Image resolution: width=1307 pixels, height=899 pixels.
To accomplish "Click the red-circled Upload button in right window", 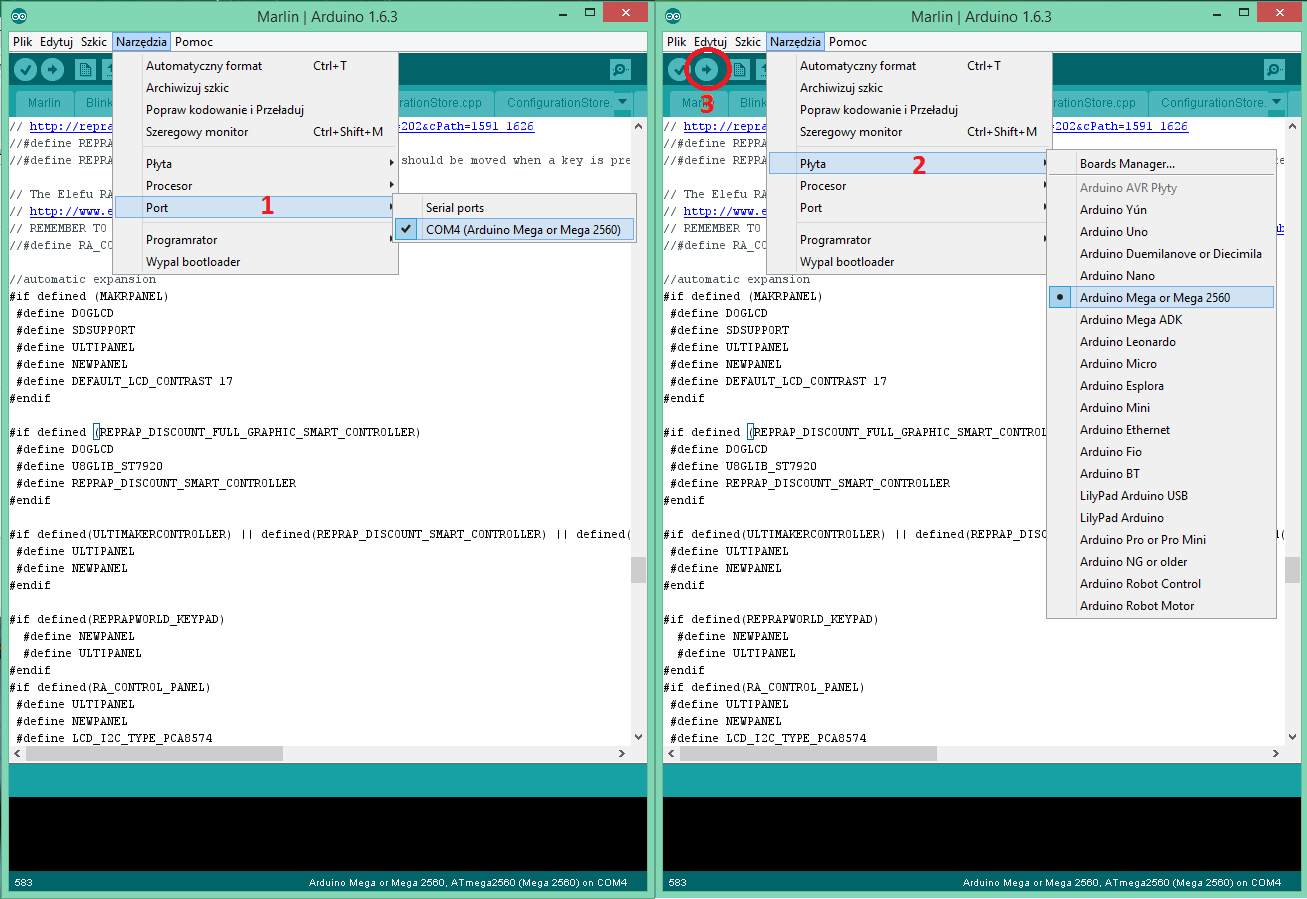I will [707, 70].
